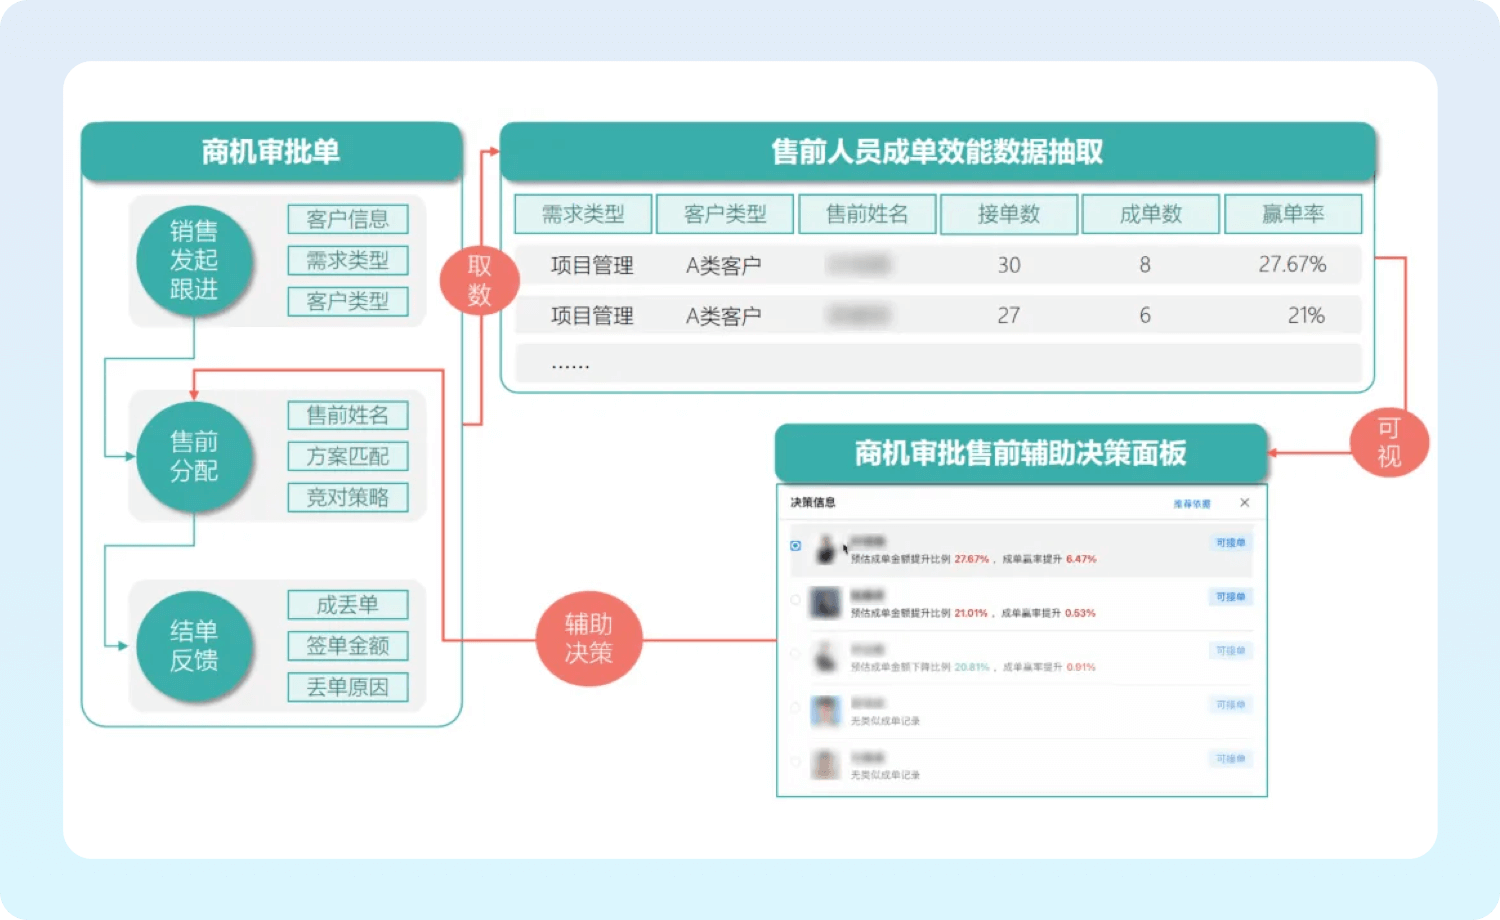Screen dimensions: 1500x920
Task: Click the 售前分配 teal circle
Action: click(x=194, y=456)
